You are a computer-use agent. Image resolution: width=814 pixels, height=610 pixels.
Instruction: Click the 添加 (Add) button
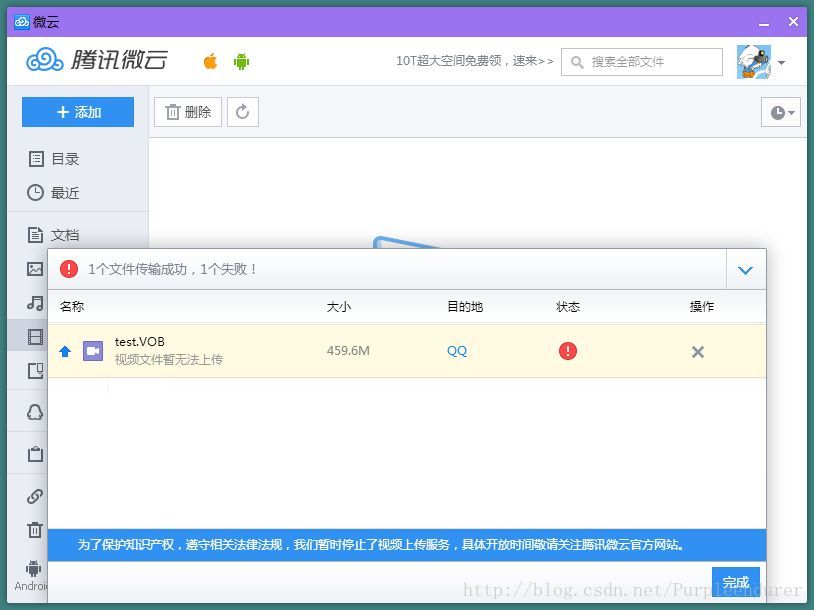[78, 112]
